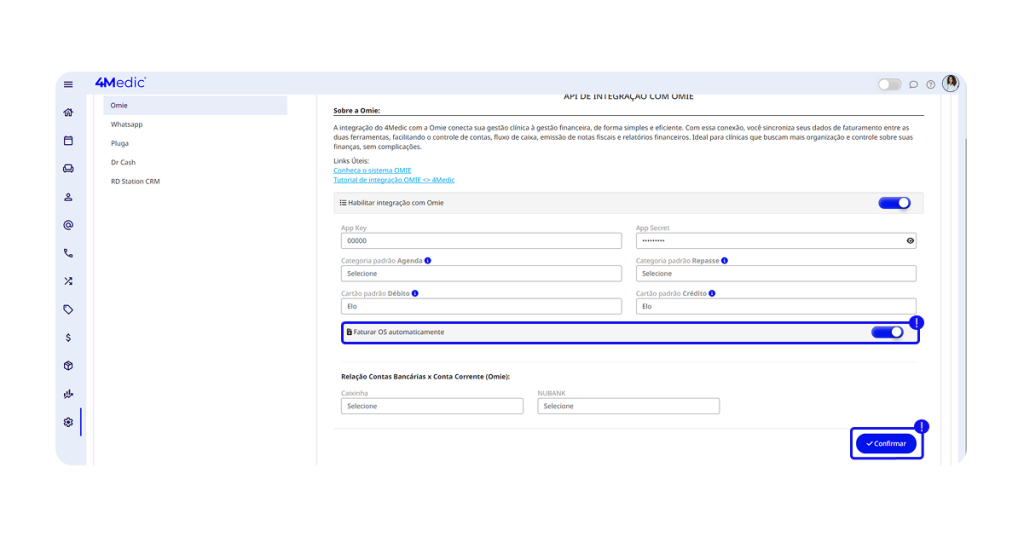Open Categoria padrão Agenda dropdown
This screenshot has height=537, width=1024.
481,273
